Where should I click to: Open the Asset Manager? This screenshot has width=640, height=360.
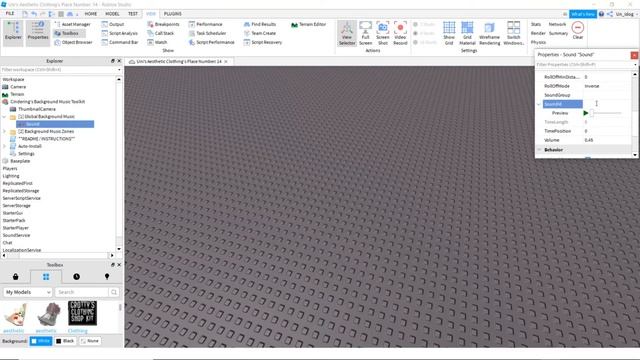(x=73, y=24)
